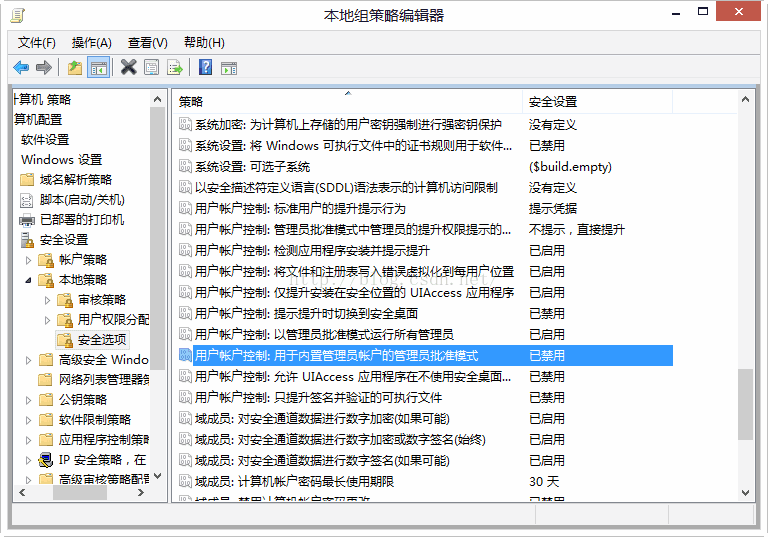Click the 安全选项 folder icon

(x=65, y=340)
